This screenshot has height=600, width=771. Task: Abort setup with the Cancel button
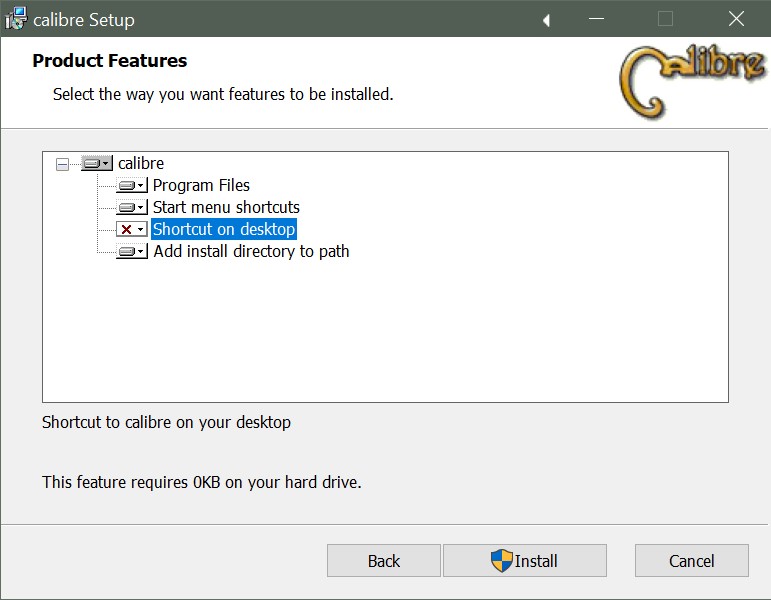coord(691,561)
